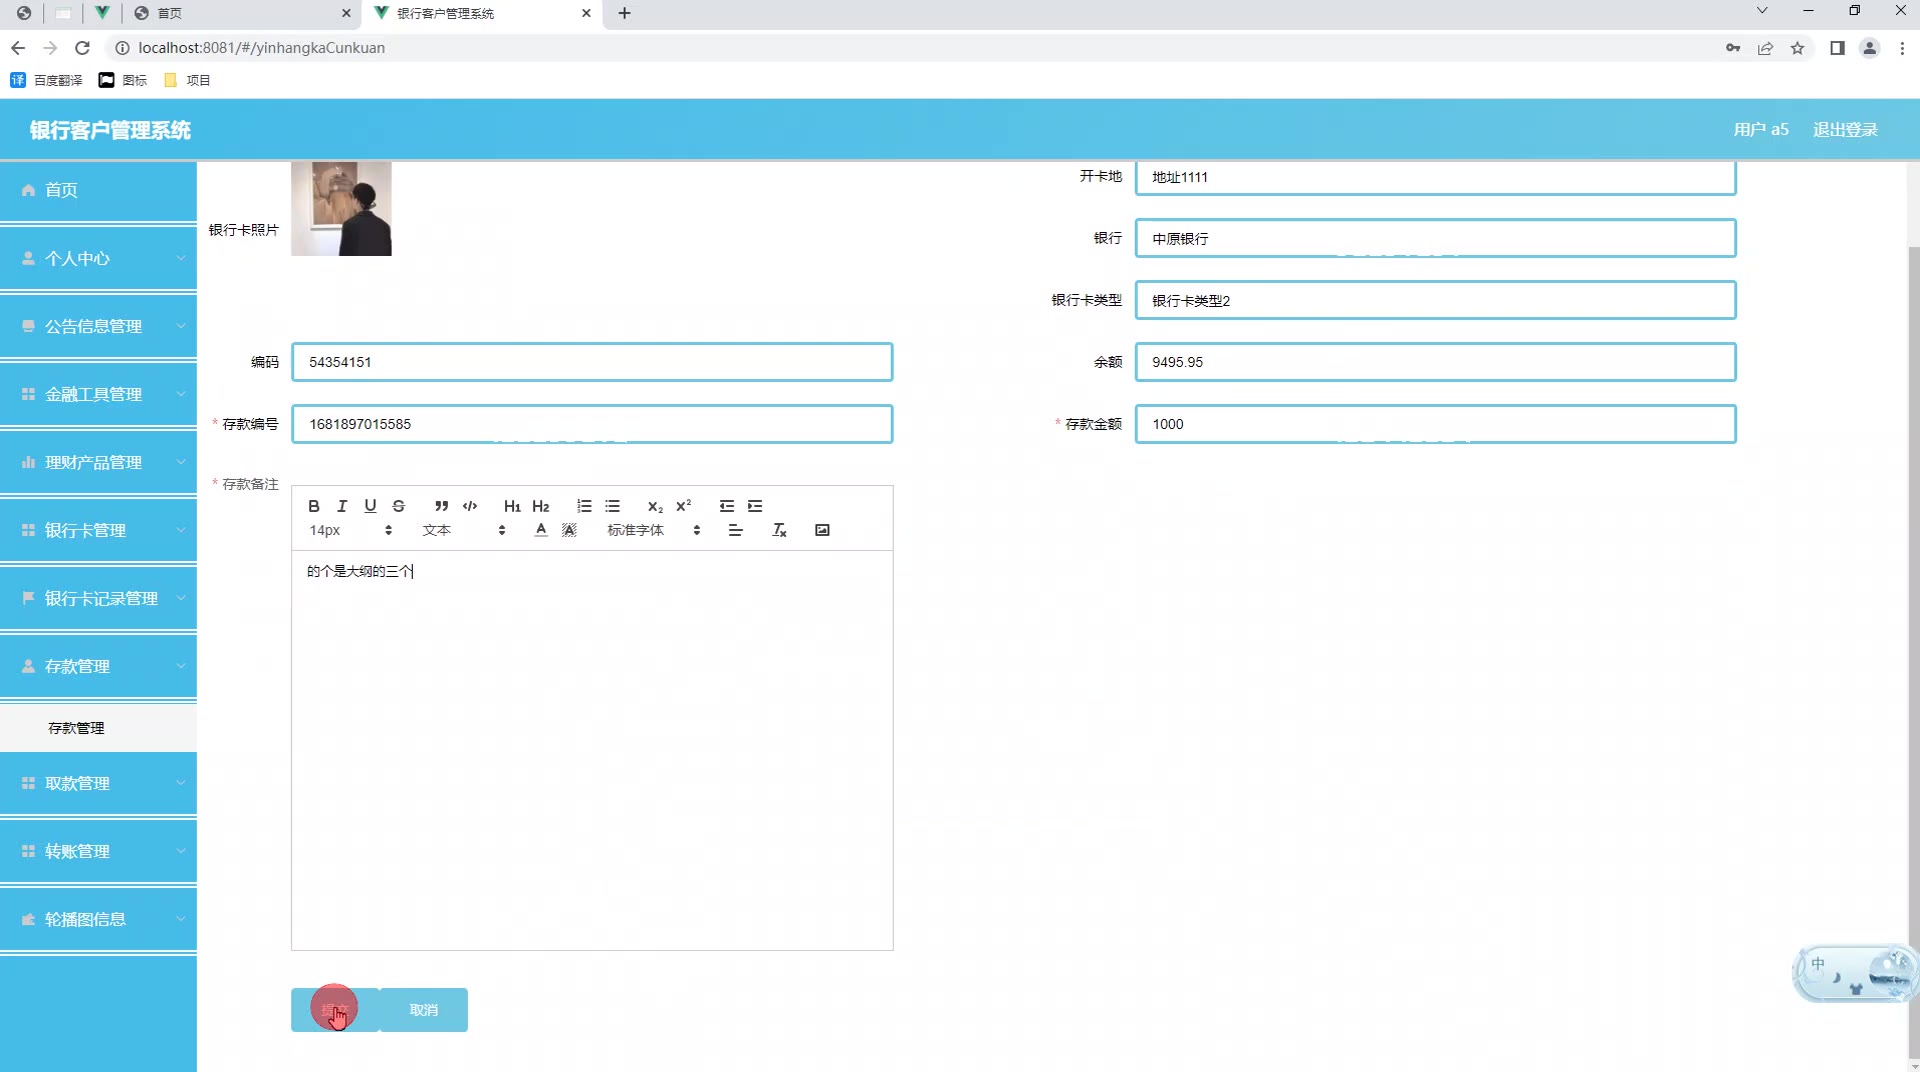Viewport: 1920px width, 1072px height.
Task: Expand the 理财产品管理 sidebar menu
Action: coord(98,462)
